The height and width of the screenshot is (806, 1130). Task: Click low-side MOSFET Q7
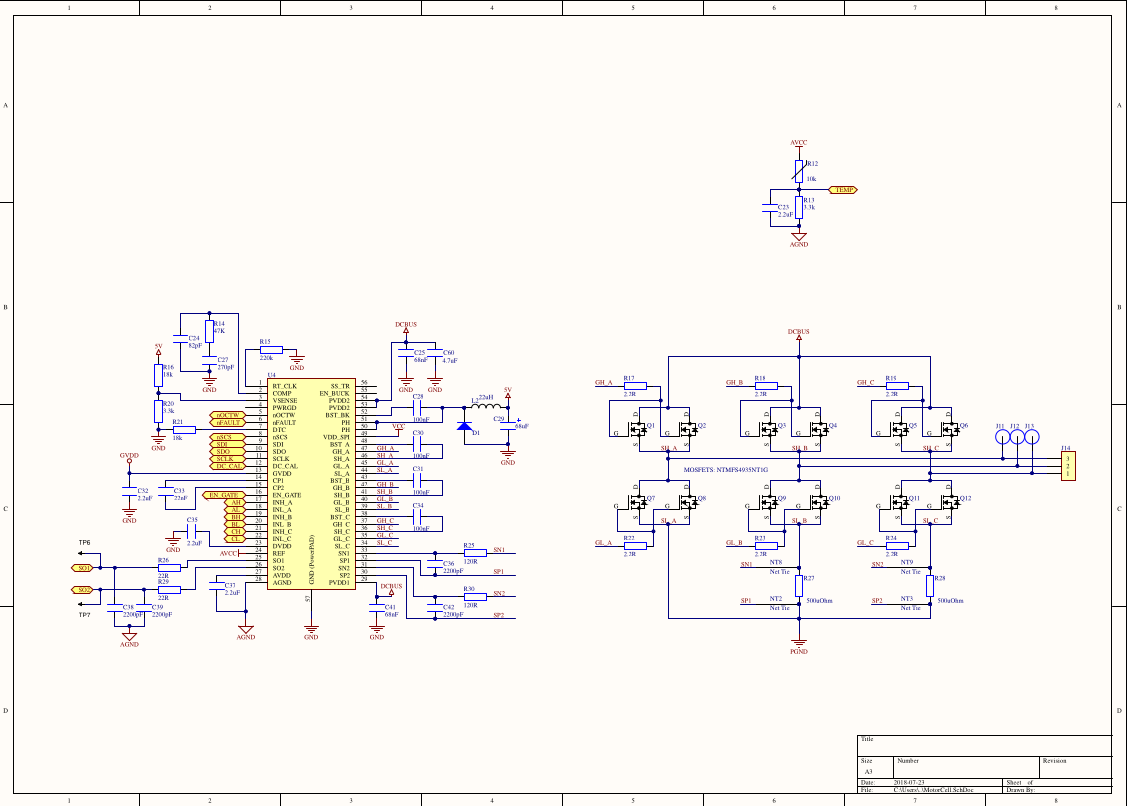pyautogui.click(x=638, y=501)
